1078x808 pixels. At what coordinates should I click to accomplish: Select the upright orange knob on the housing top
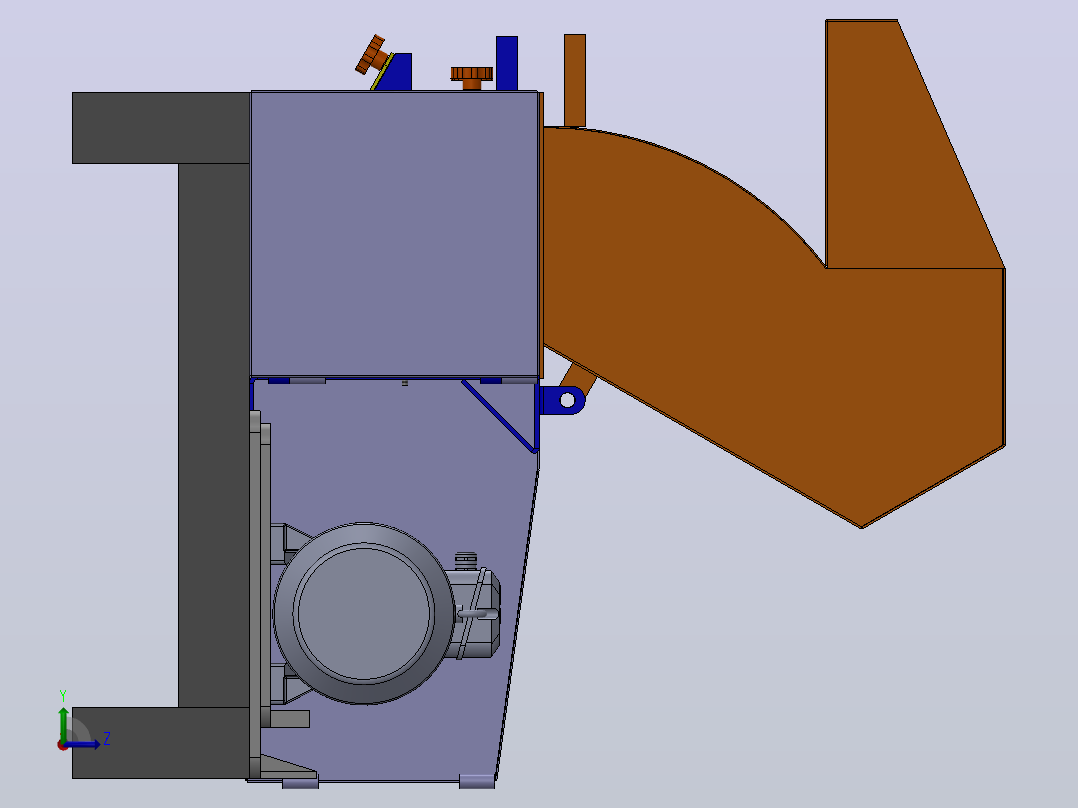tap(472, 78)
